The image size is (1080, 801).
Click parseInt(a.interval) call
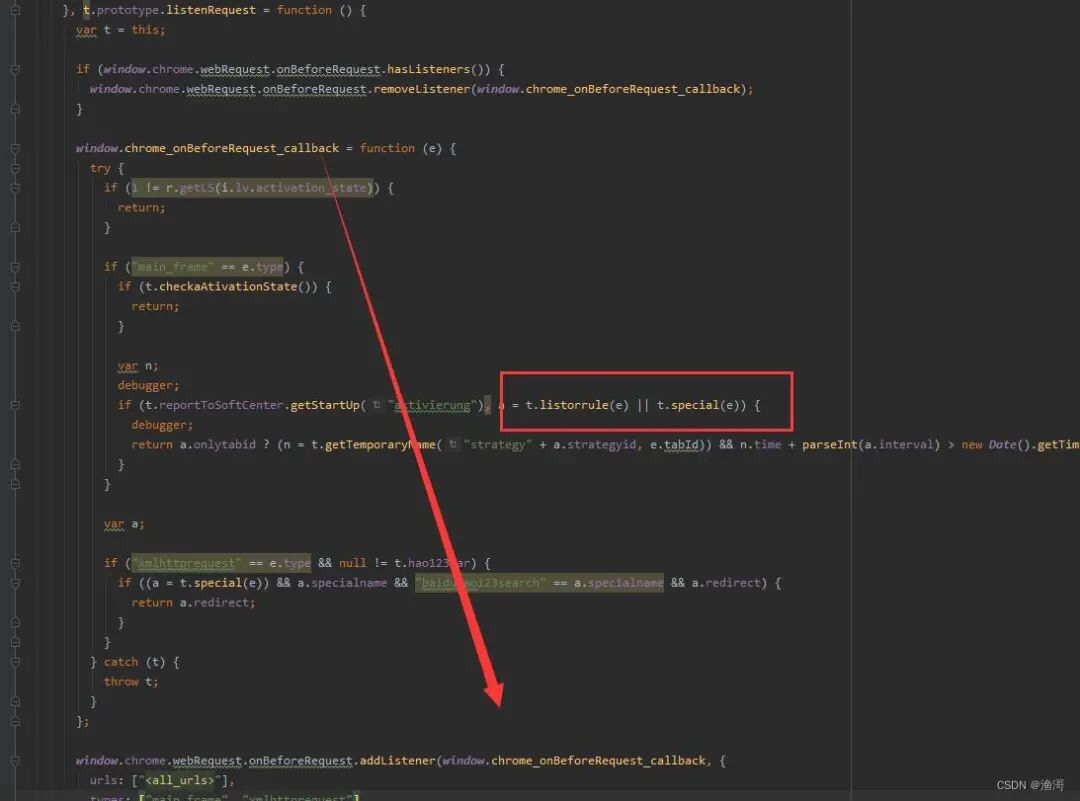(871, 445)
